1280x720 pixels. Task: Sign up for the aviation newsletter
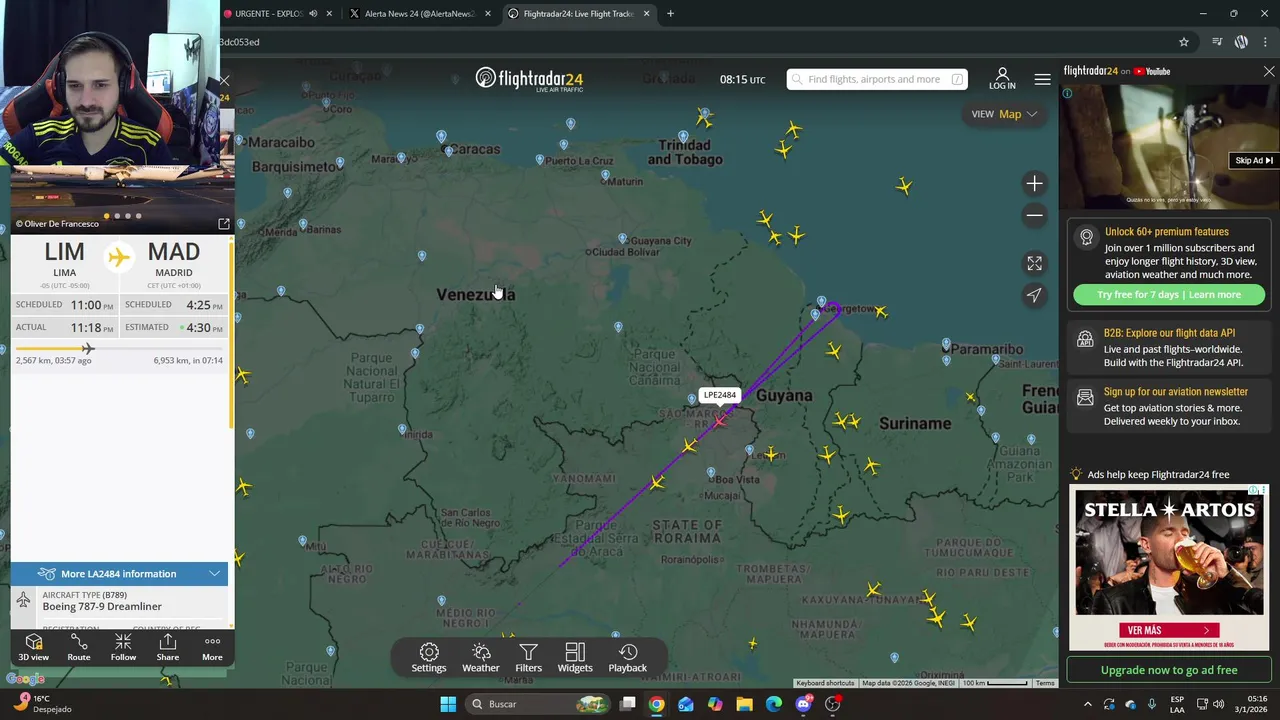pos(1169,407)
